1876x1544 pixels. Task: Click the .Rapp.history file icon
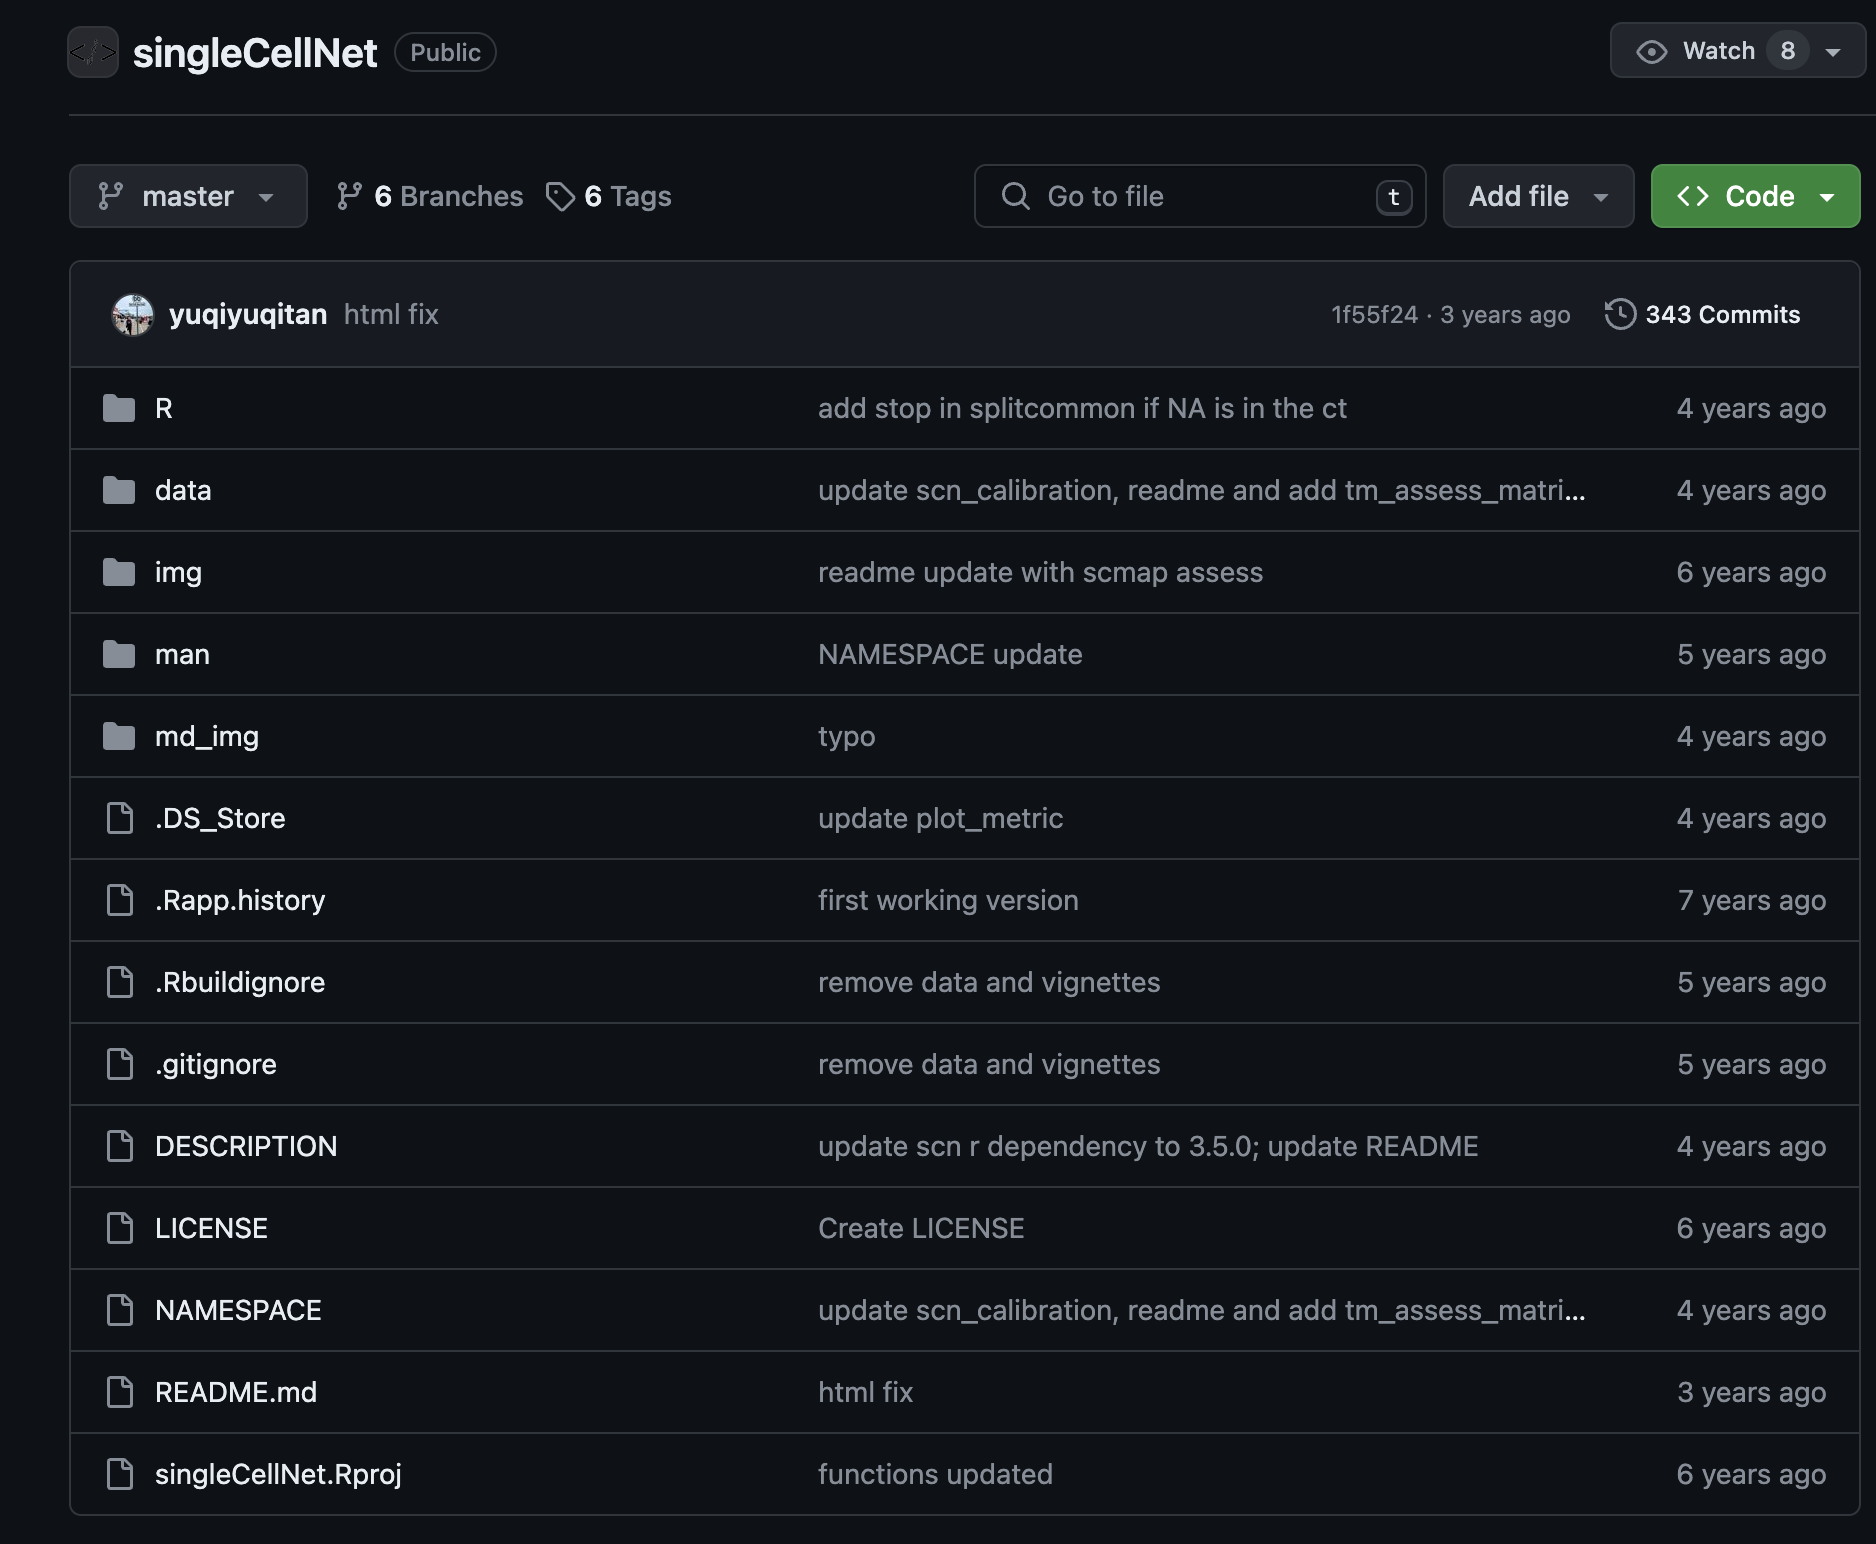pos(120,900)
